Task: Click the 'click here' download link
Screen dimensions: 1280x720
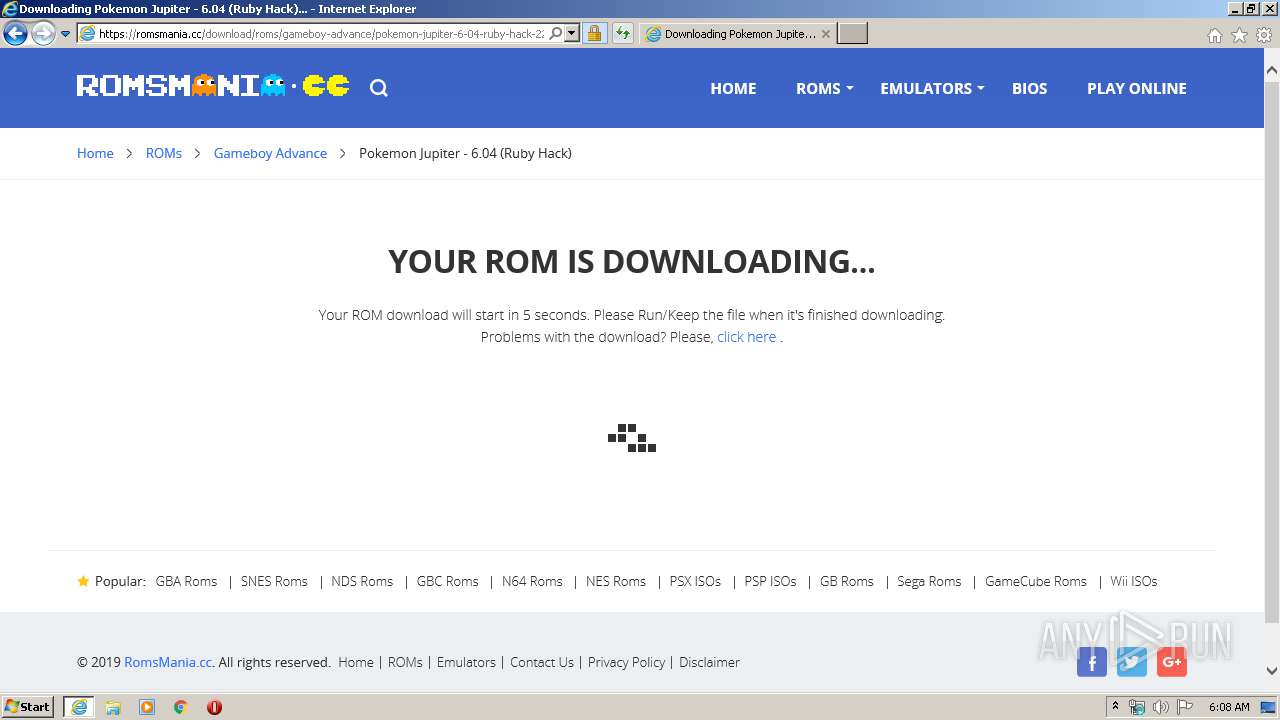Action: (746, 337)
